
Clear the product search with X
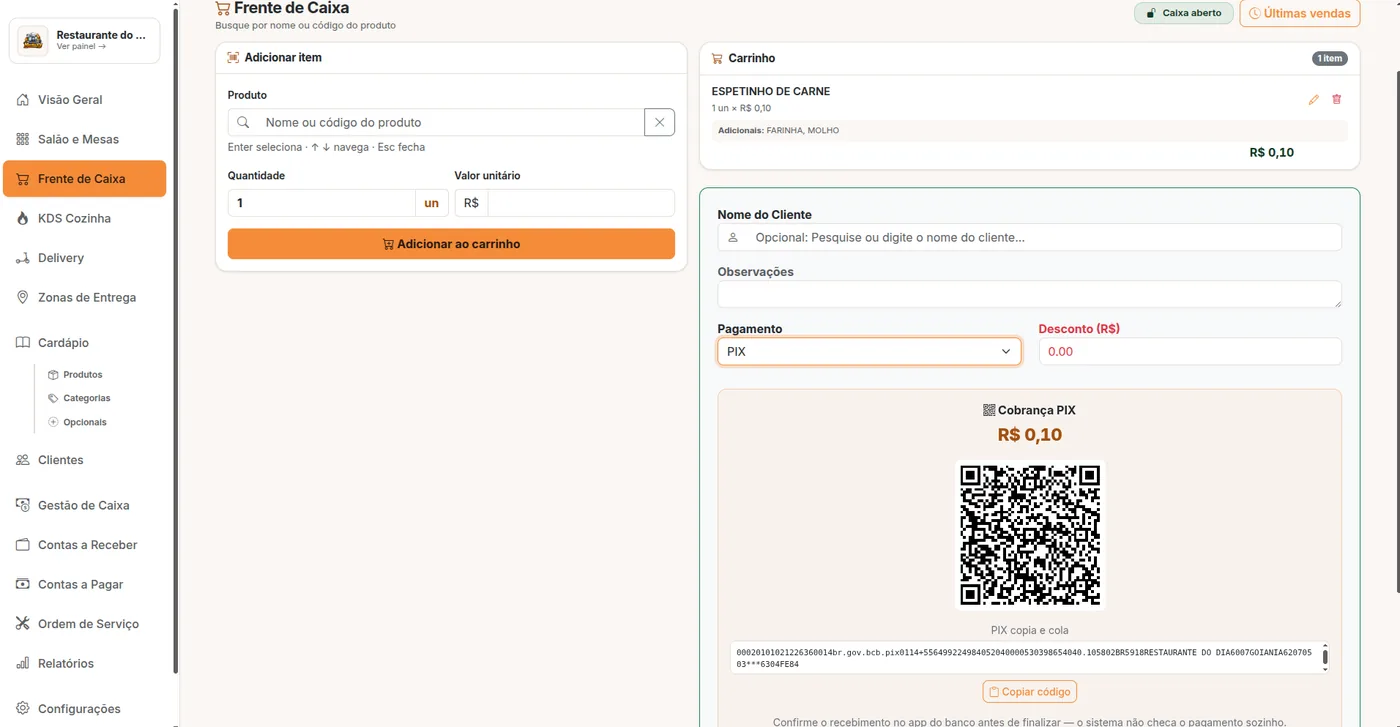tap(660, 122)
